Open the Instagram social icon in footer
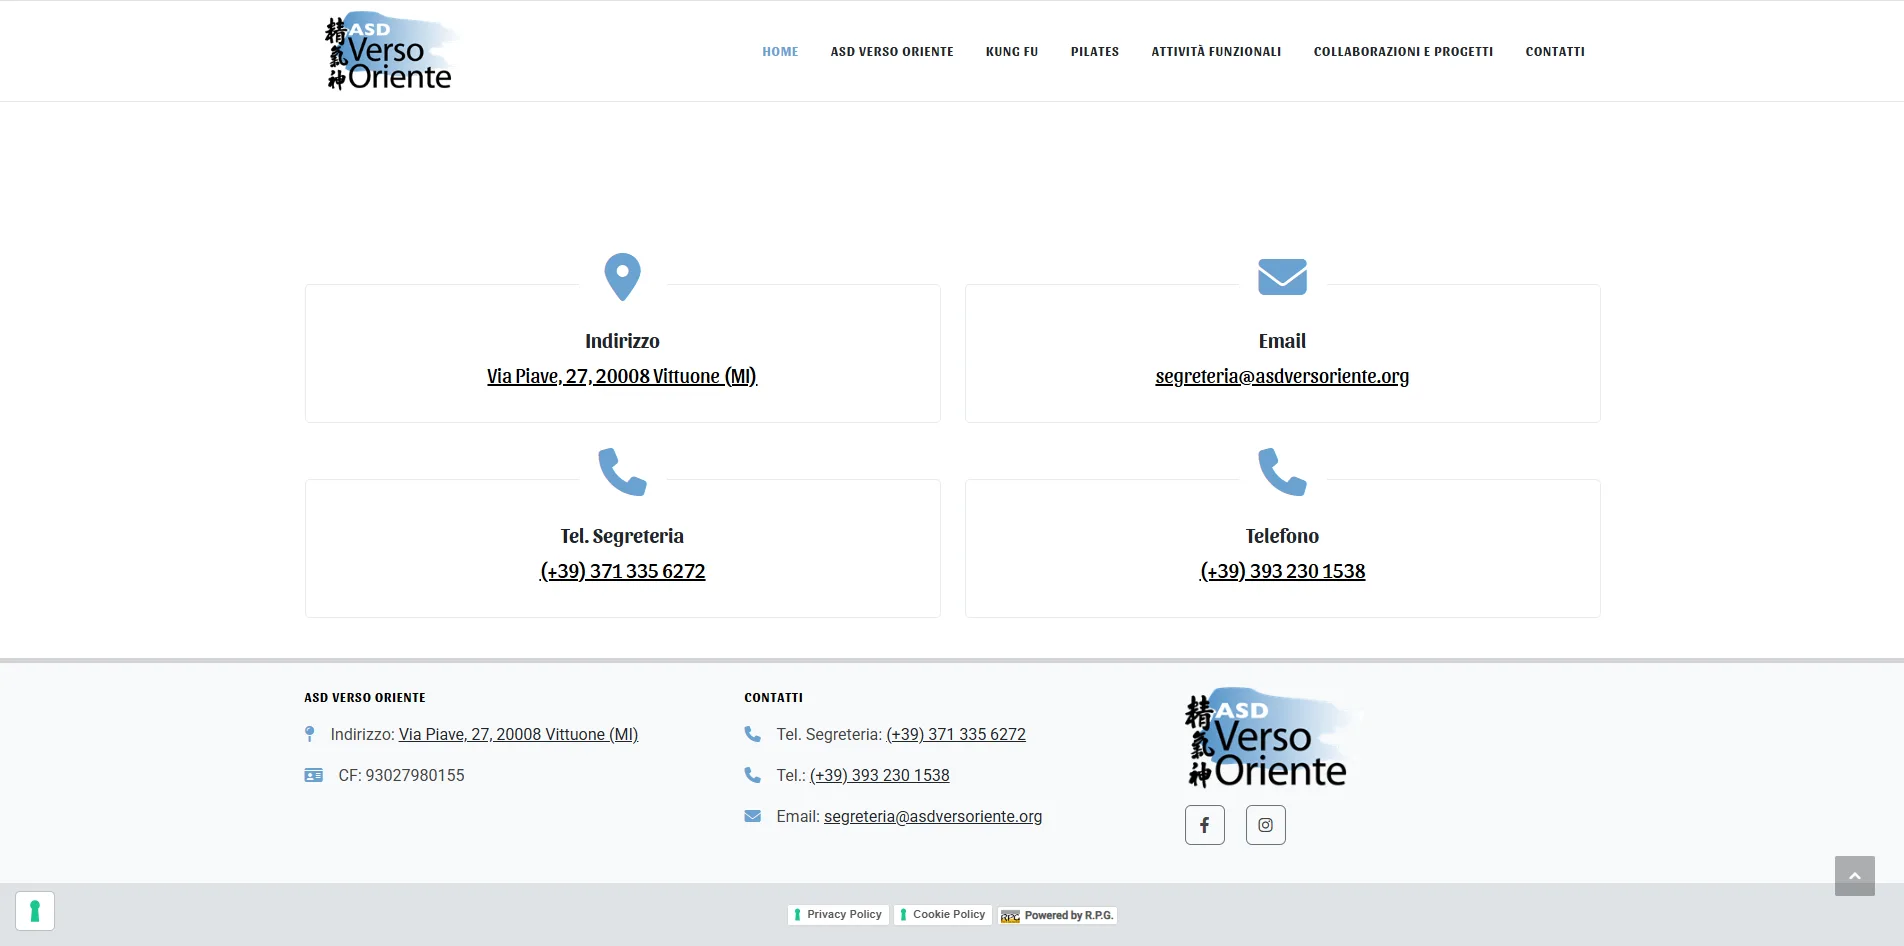Image resolution: width=1904 pixels, height=946 pixels. [1266, 825]
